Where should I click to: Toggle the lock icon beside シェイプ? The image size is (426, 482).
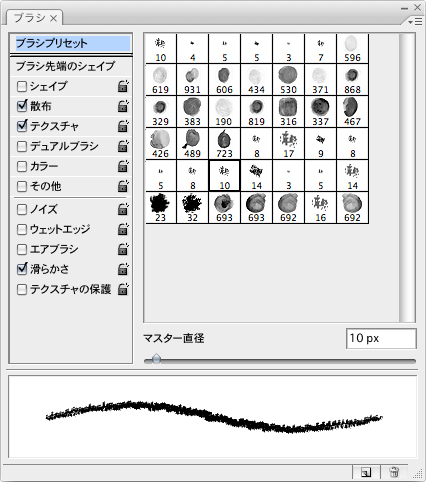click(123, 86)
